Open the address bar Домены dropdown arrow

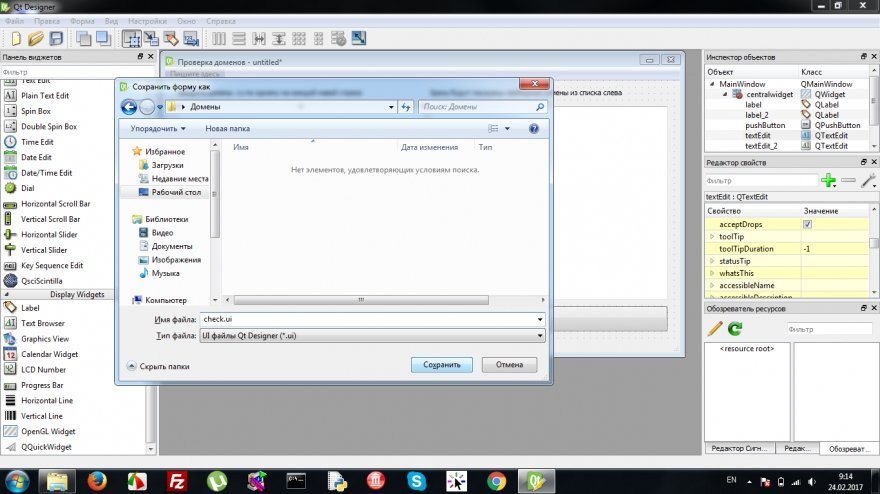click(x=391, y=107)
